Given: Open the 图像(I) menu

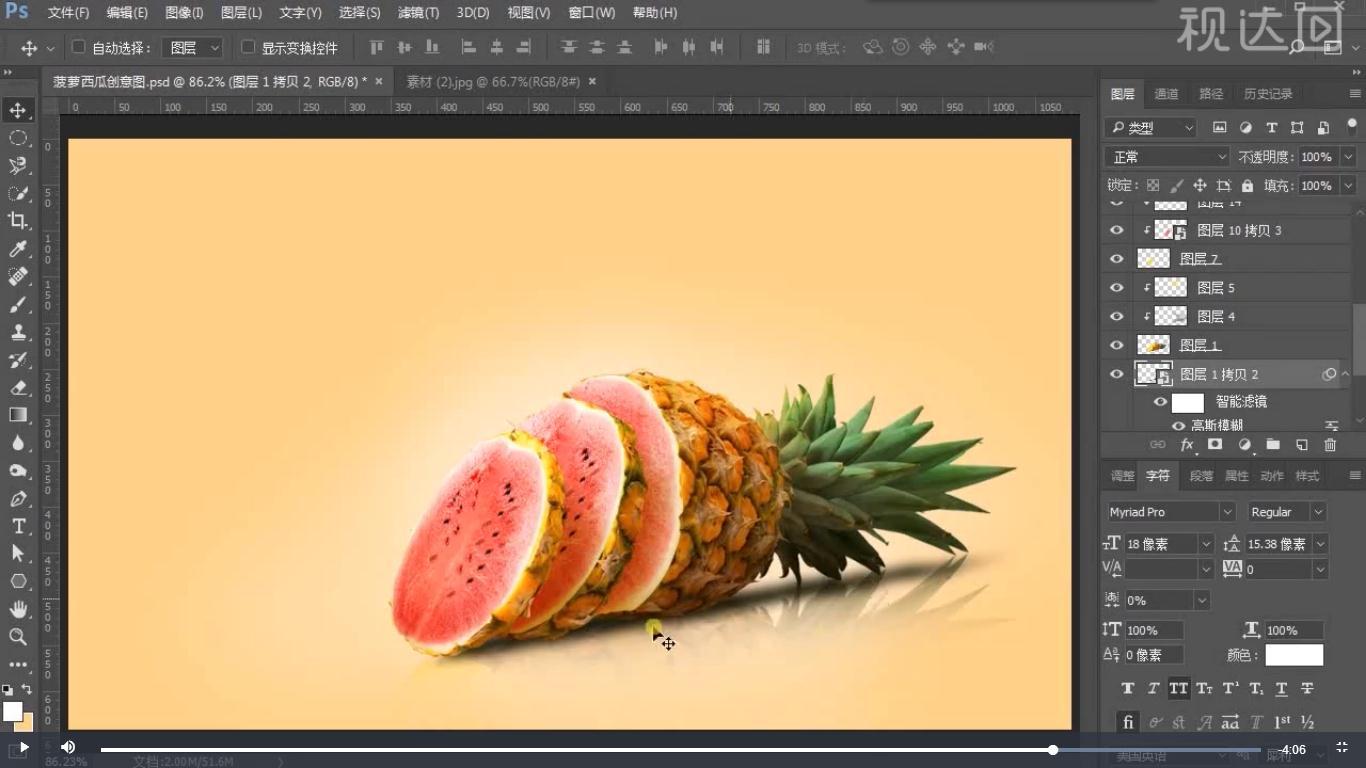Looking at the screenshot, I should tap(184, 13).
